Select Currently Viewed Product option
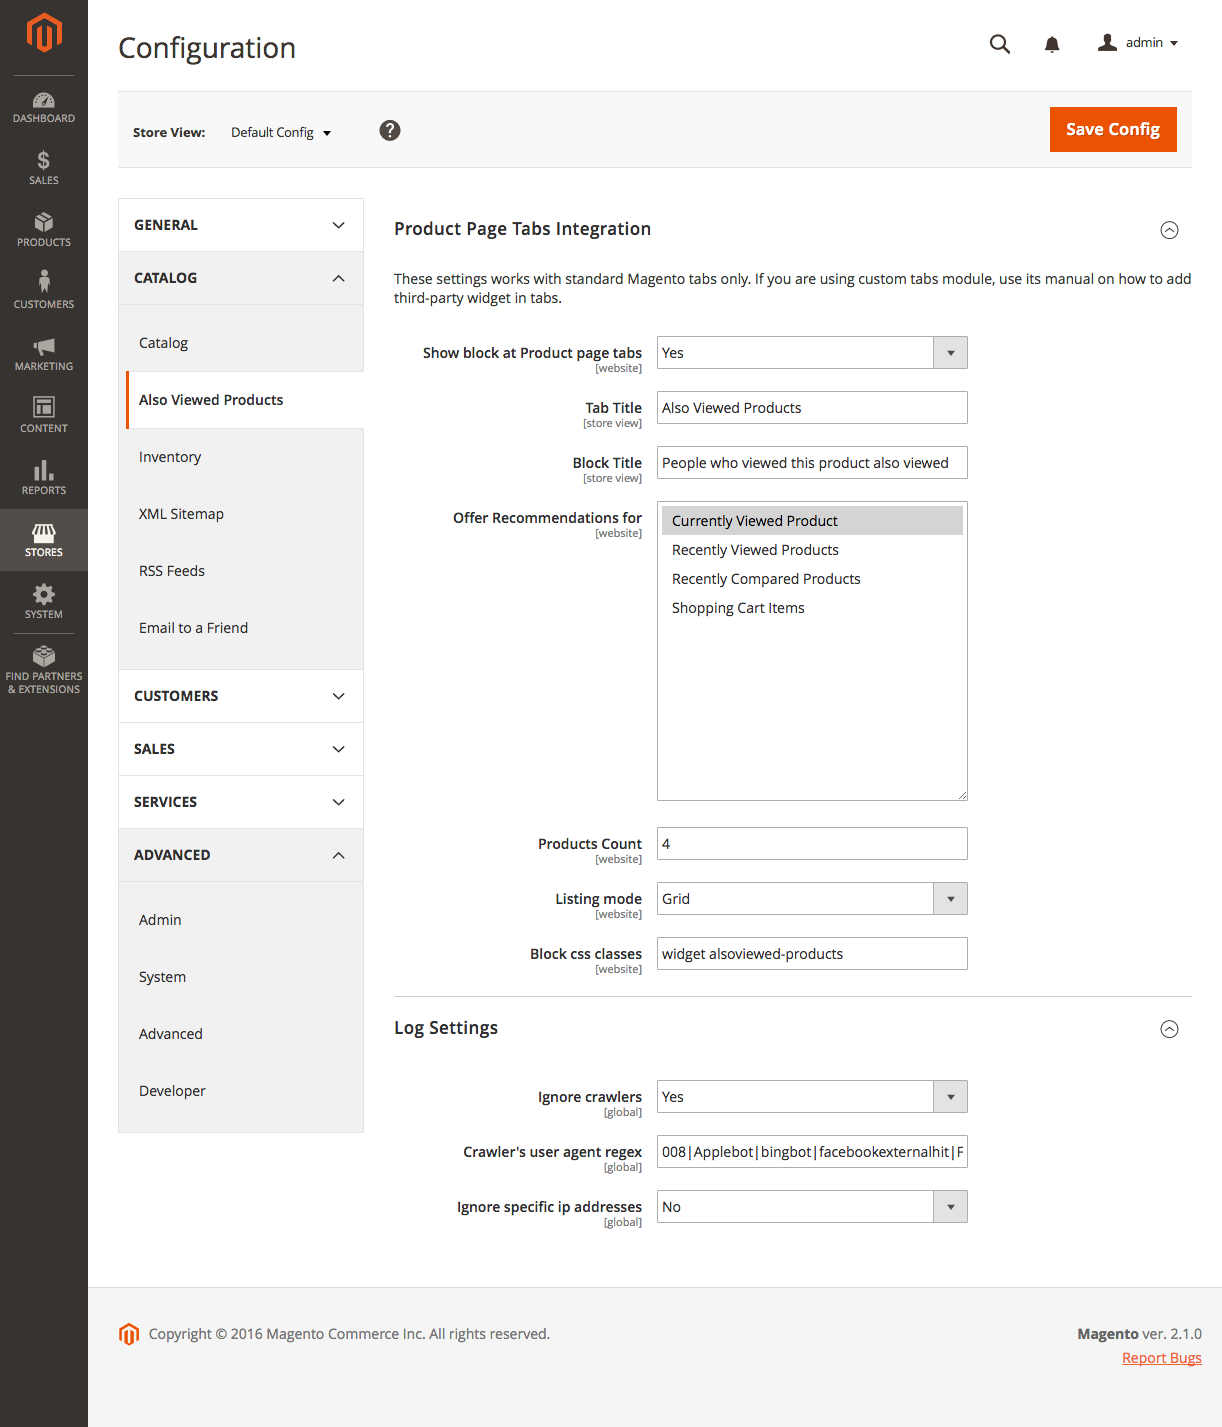Screen dimensions: 1222x1427 tap(812, 521)
